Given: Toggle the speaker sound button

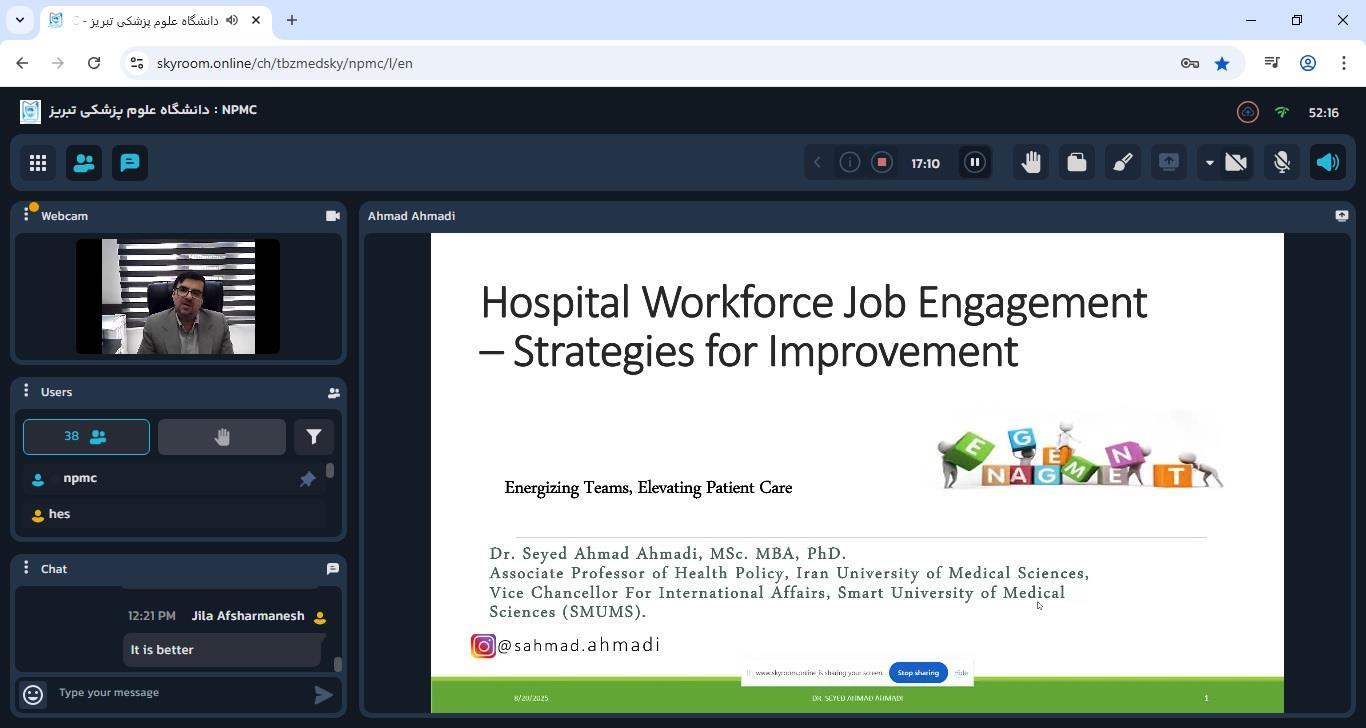Looking at the screenshot, I should tap(1328, 163).
